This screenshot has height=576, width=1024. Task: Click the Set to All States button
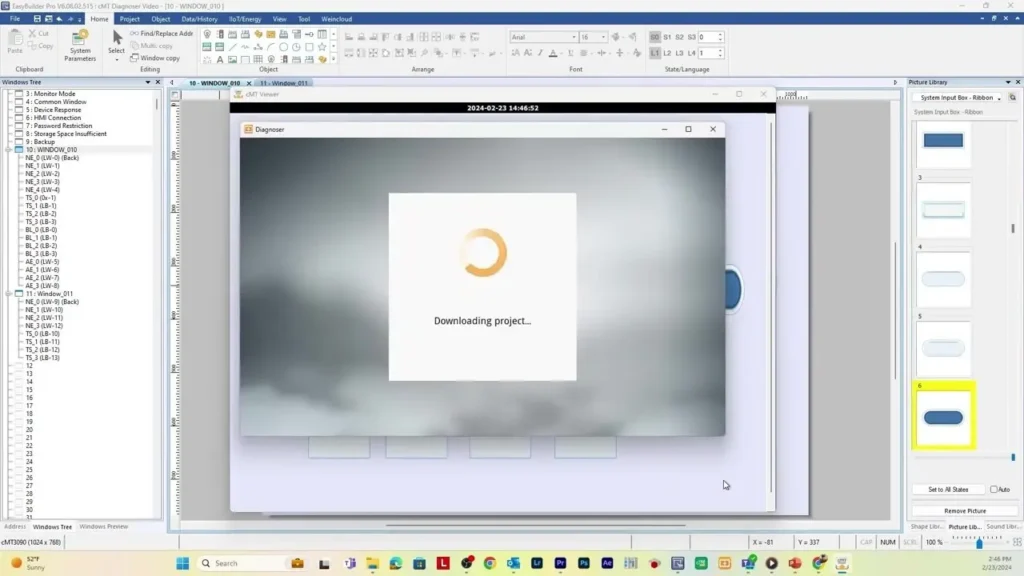coord(948,489)
